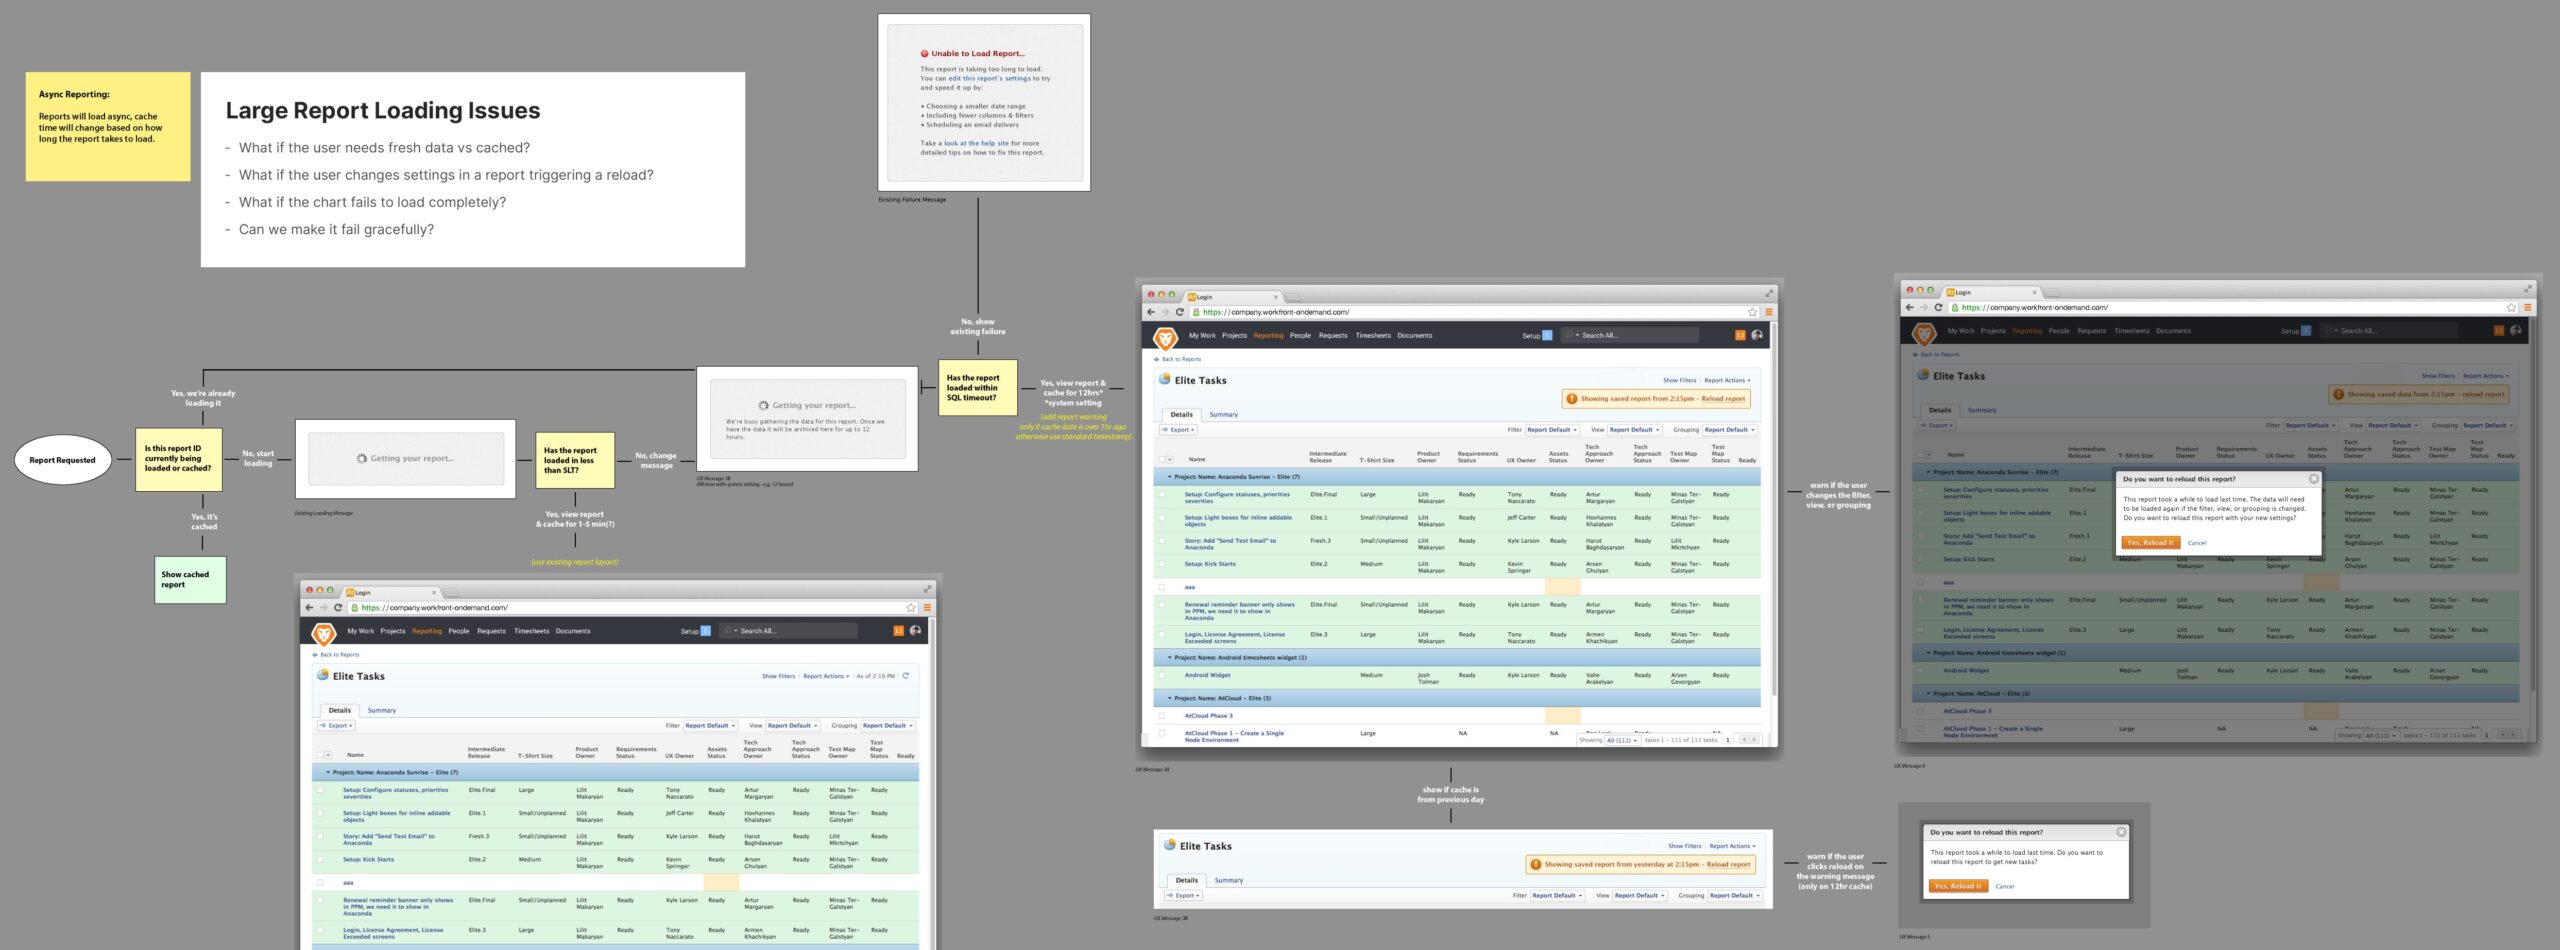This screenshot has height=950, width=2560.
Task: Click the green 'Show cached report' flowchart box
Action: [190, 580]
